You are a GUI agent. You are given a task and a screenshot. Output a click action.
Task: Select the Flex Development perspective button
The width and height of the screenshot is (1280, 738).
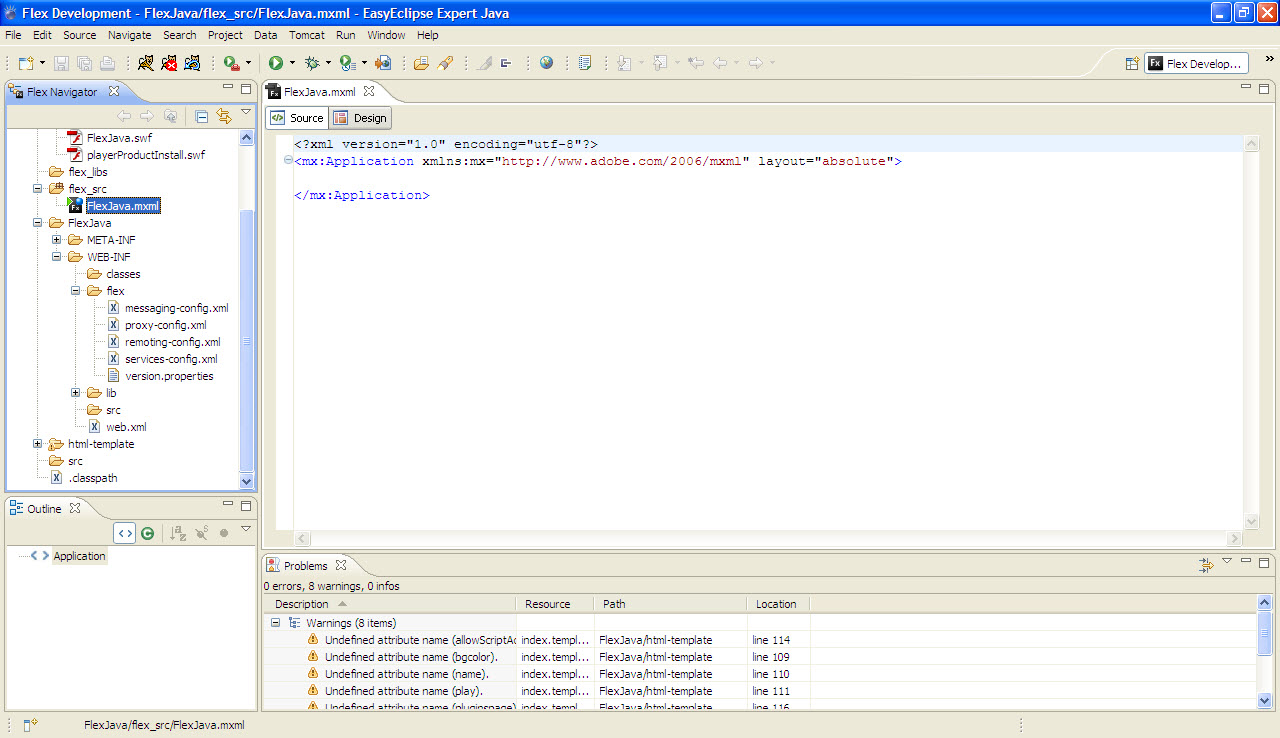[1197, 63]
